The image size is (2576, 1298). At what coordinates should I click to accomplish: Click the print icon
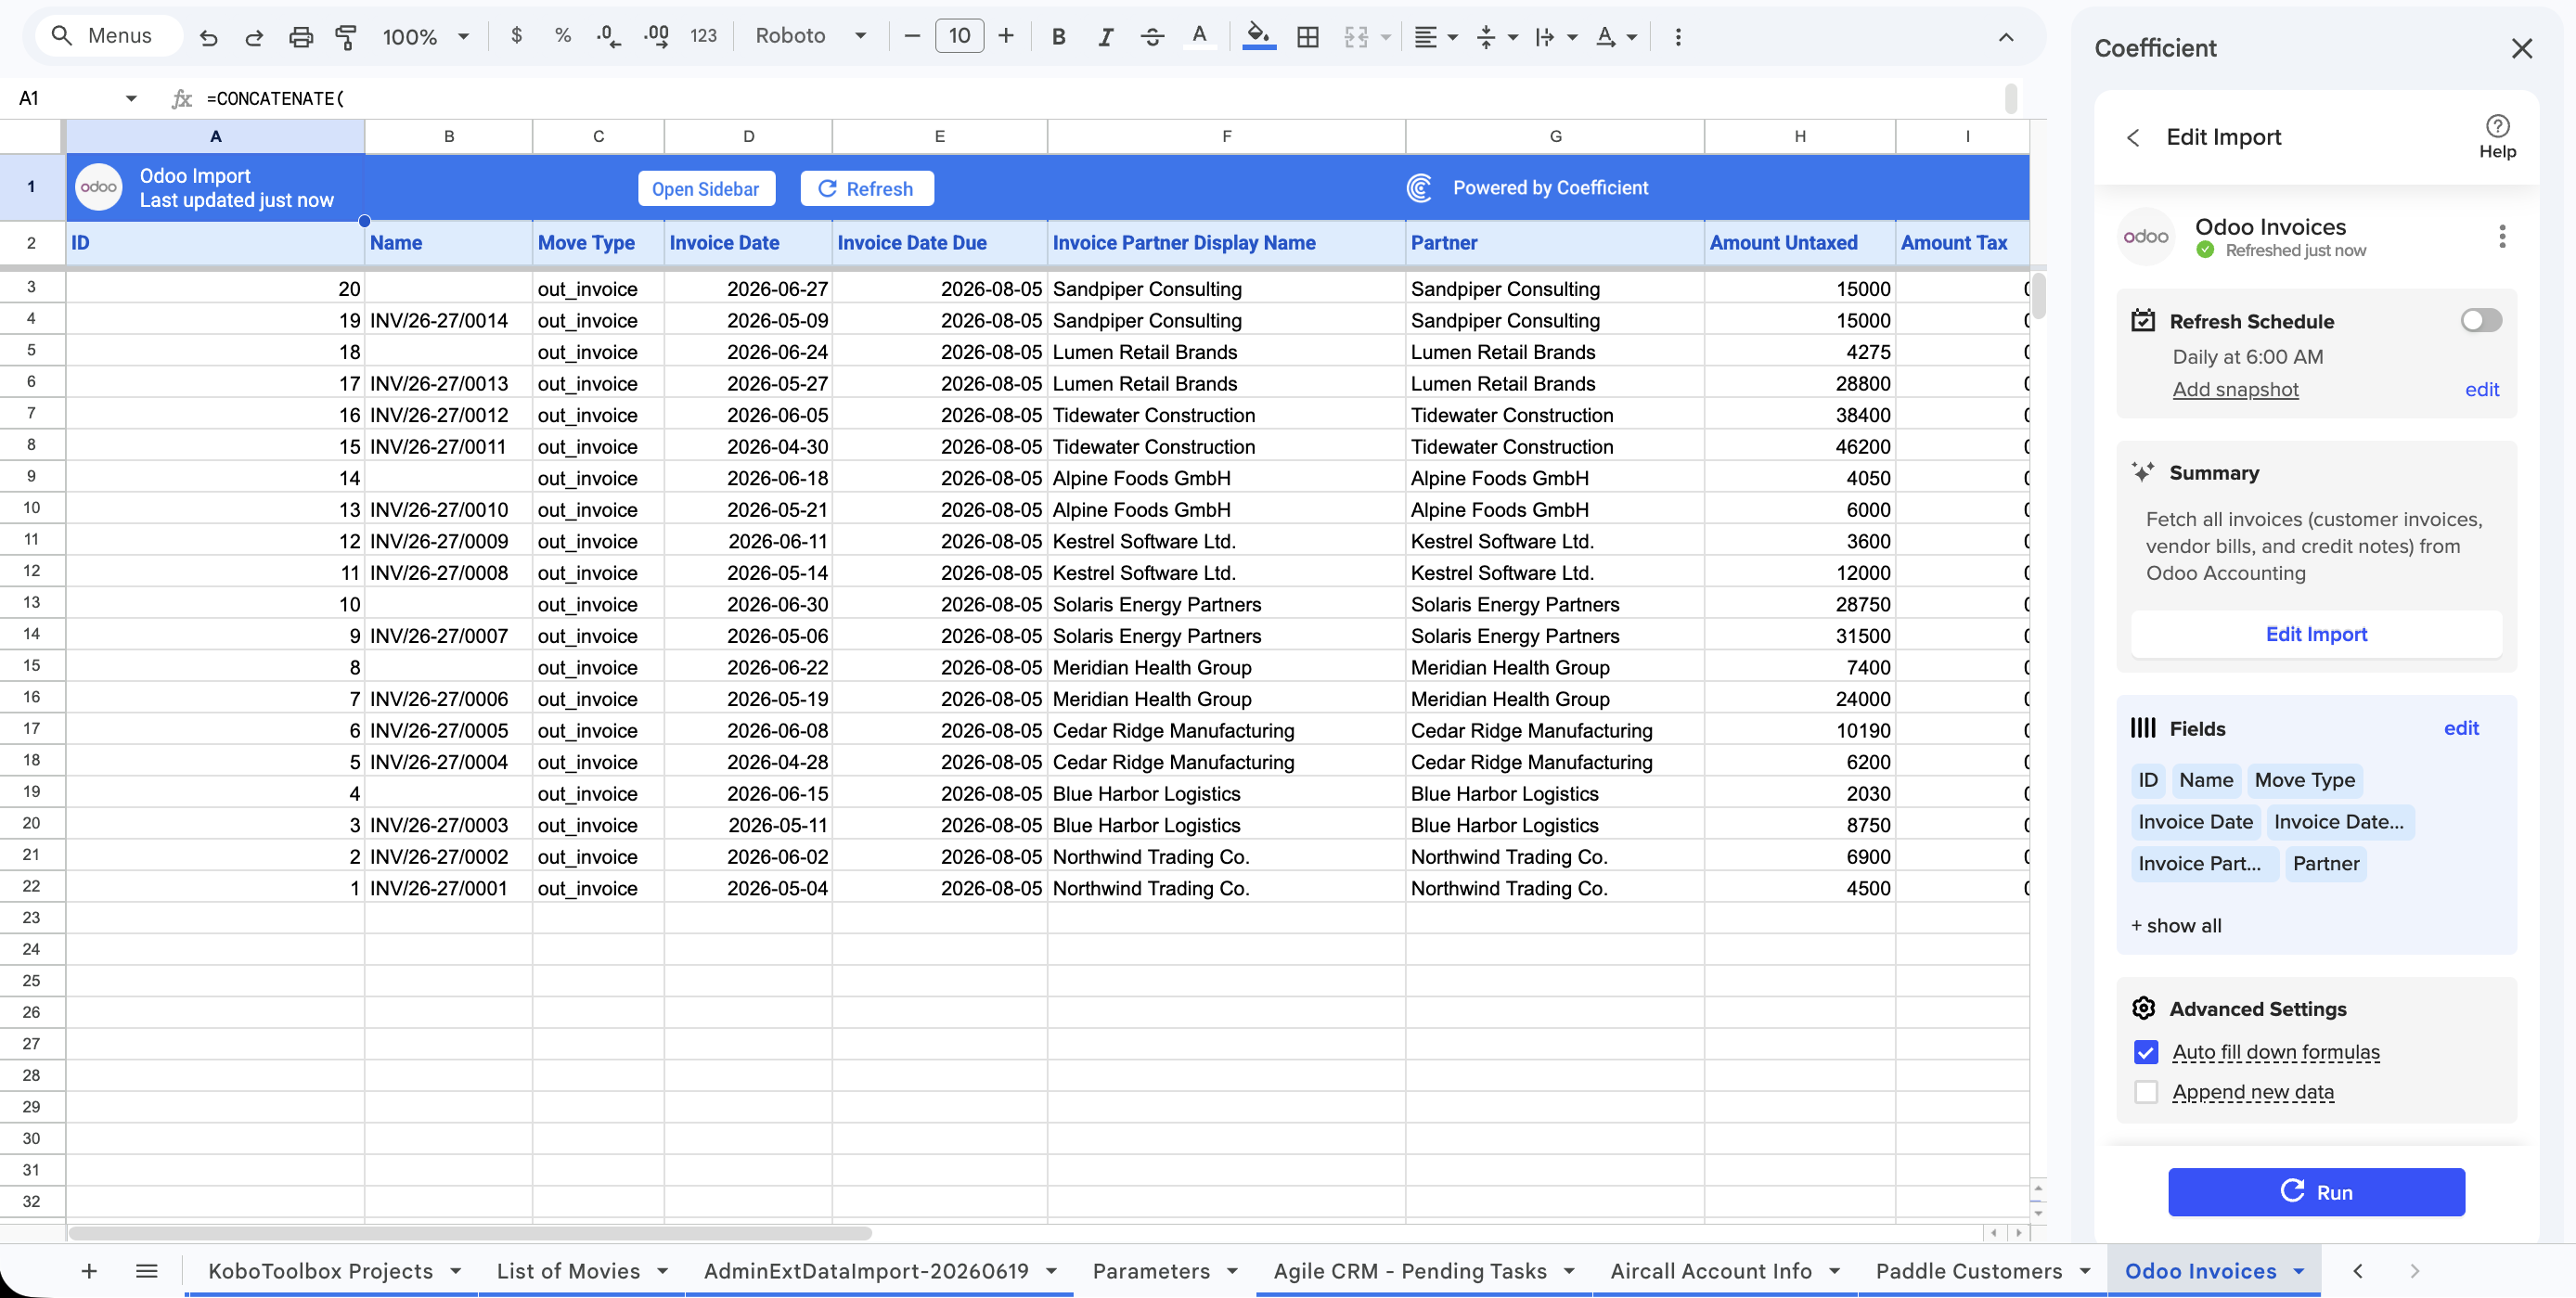point(300,37)
